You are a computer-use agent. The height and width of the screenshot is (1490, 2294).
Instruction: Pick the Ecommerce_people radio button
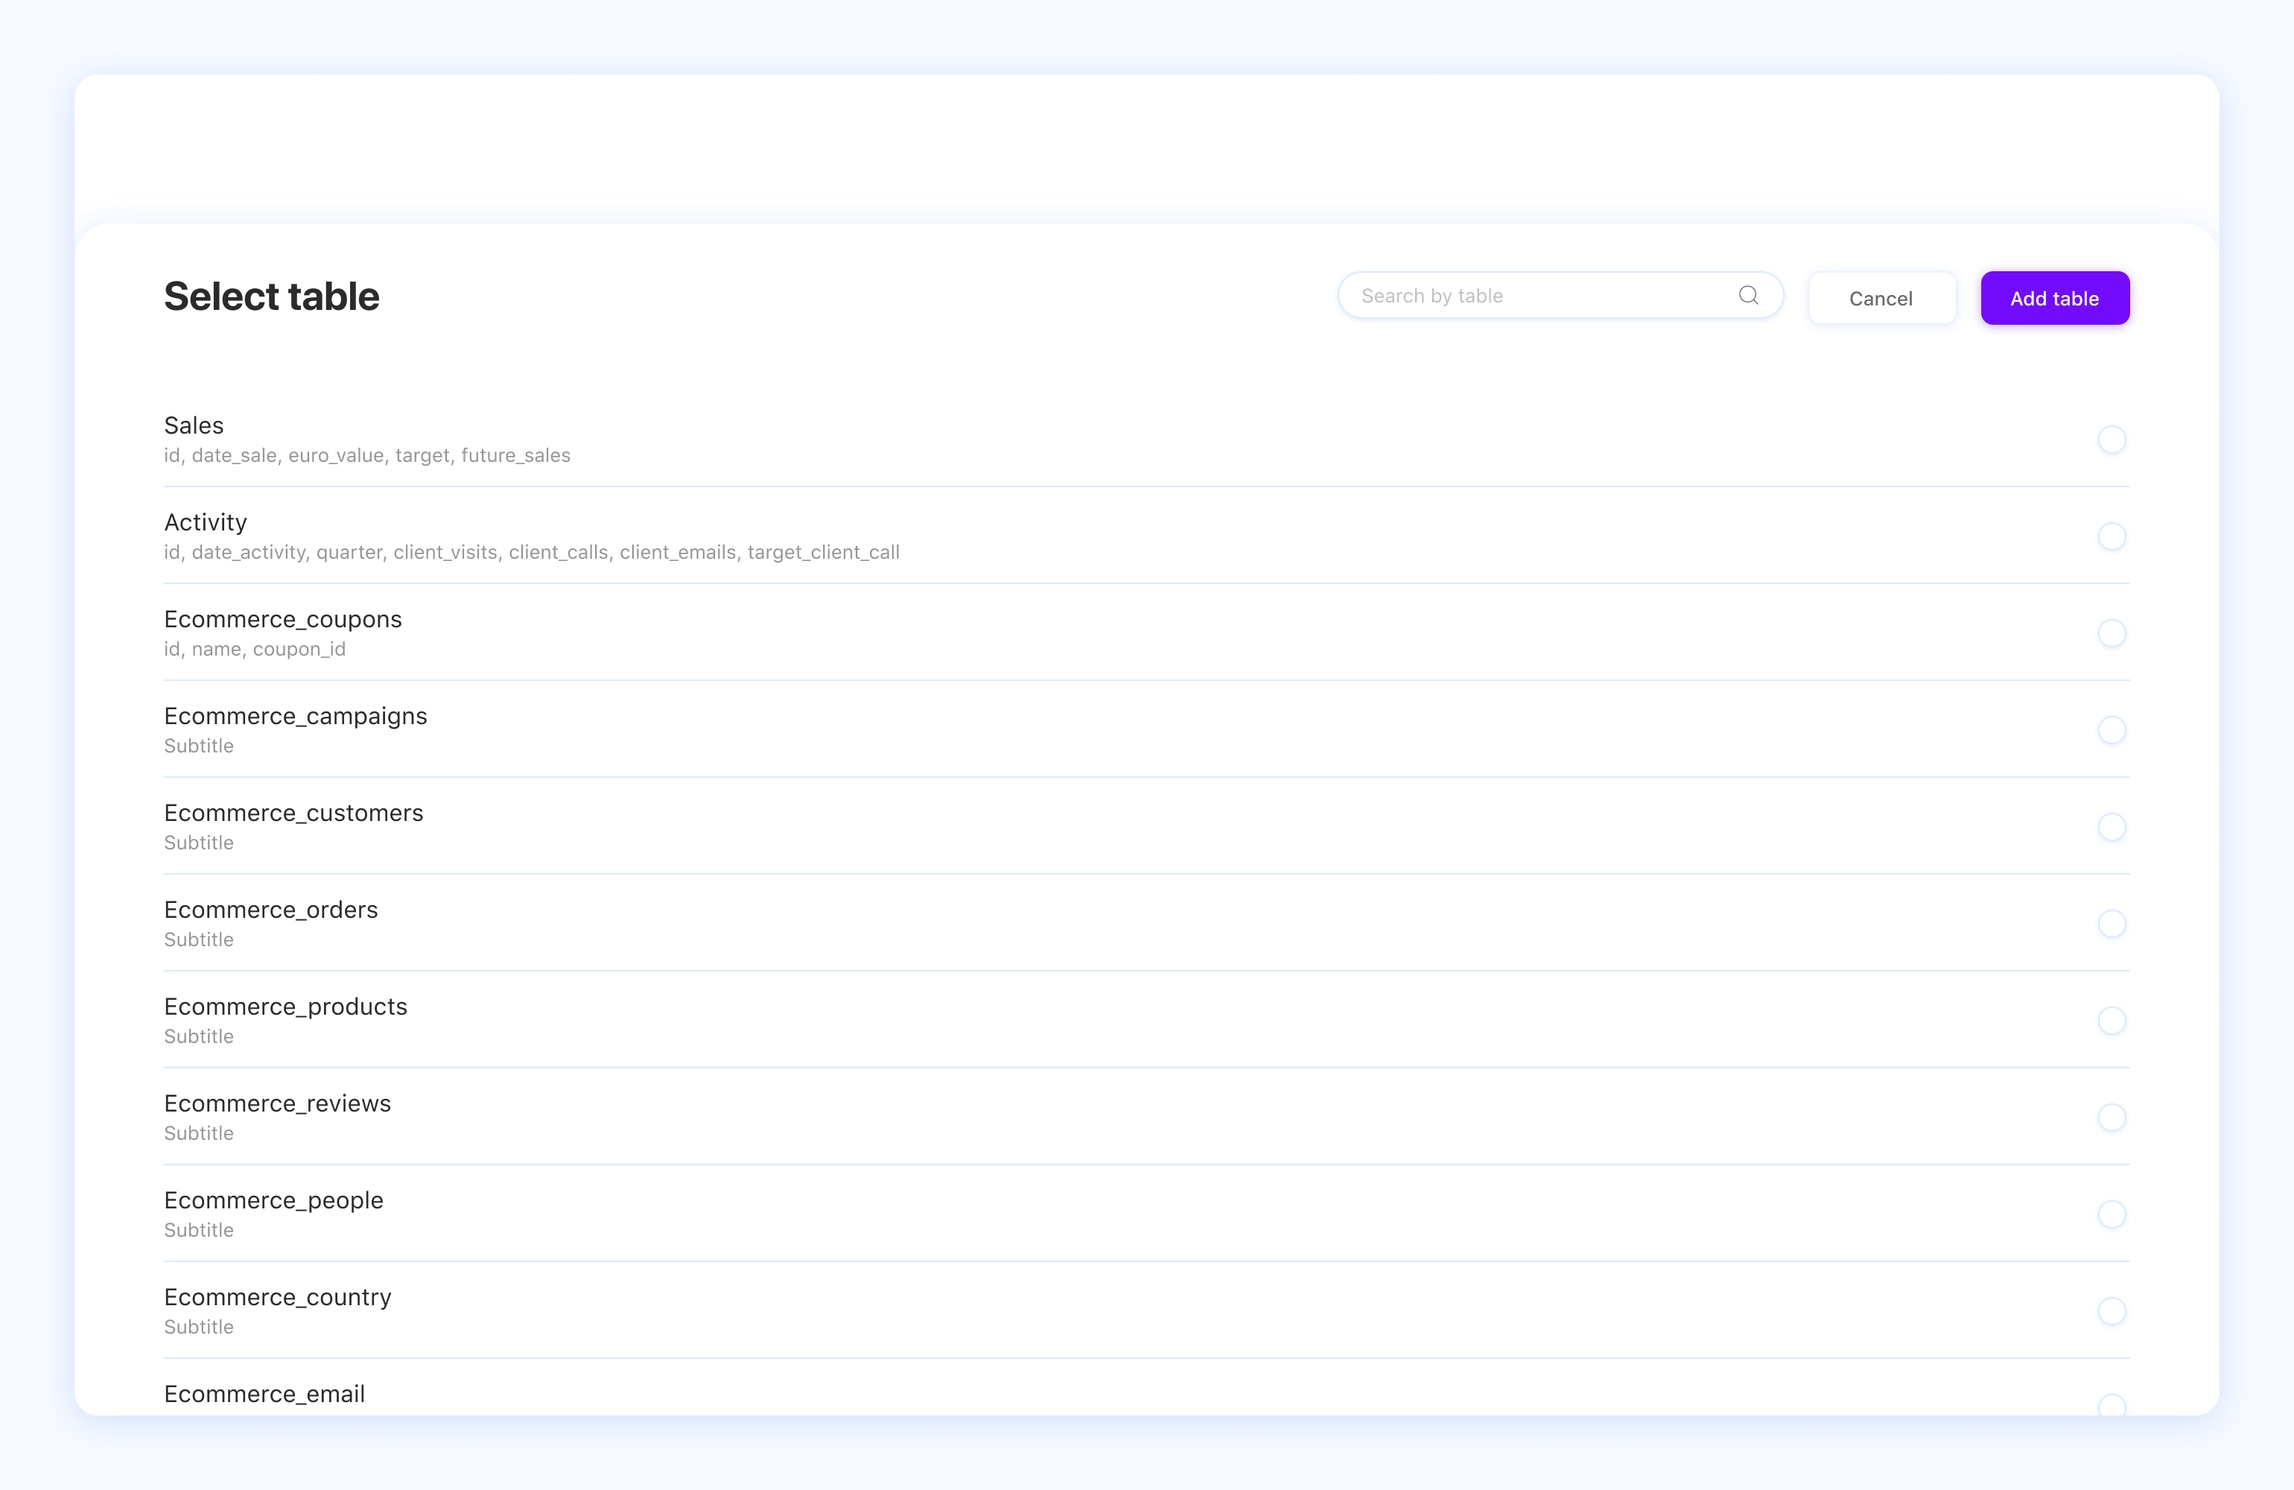[2111, 1215]
